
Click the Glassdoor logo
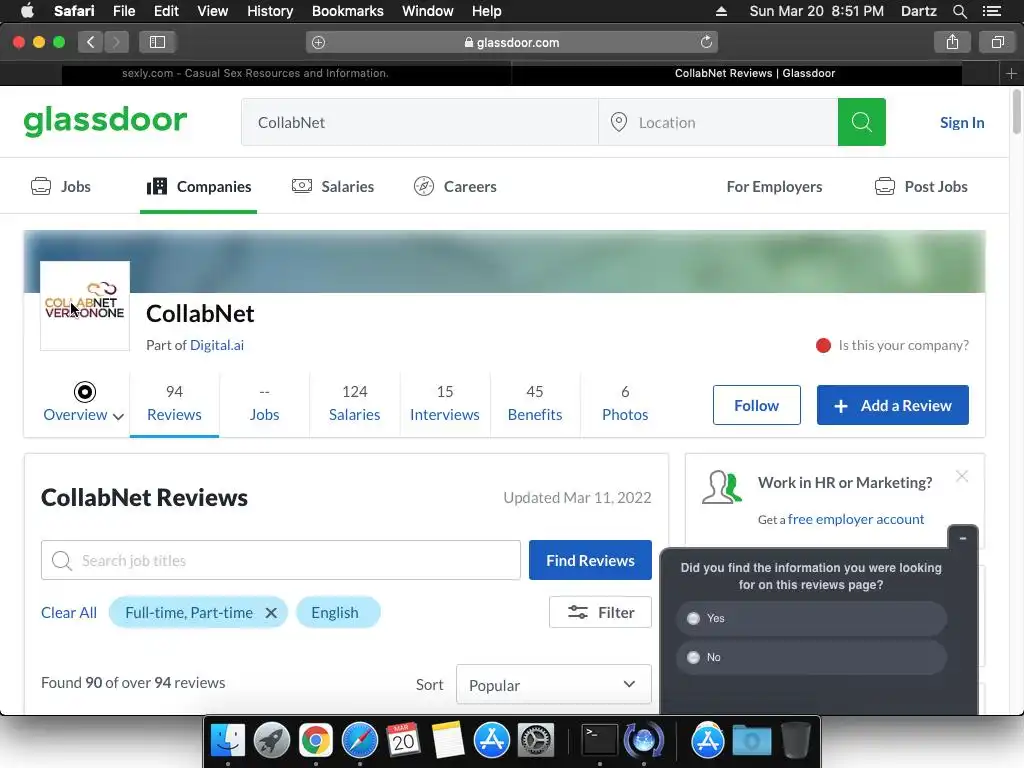click(105, 121)
